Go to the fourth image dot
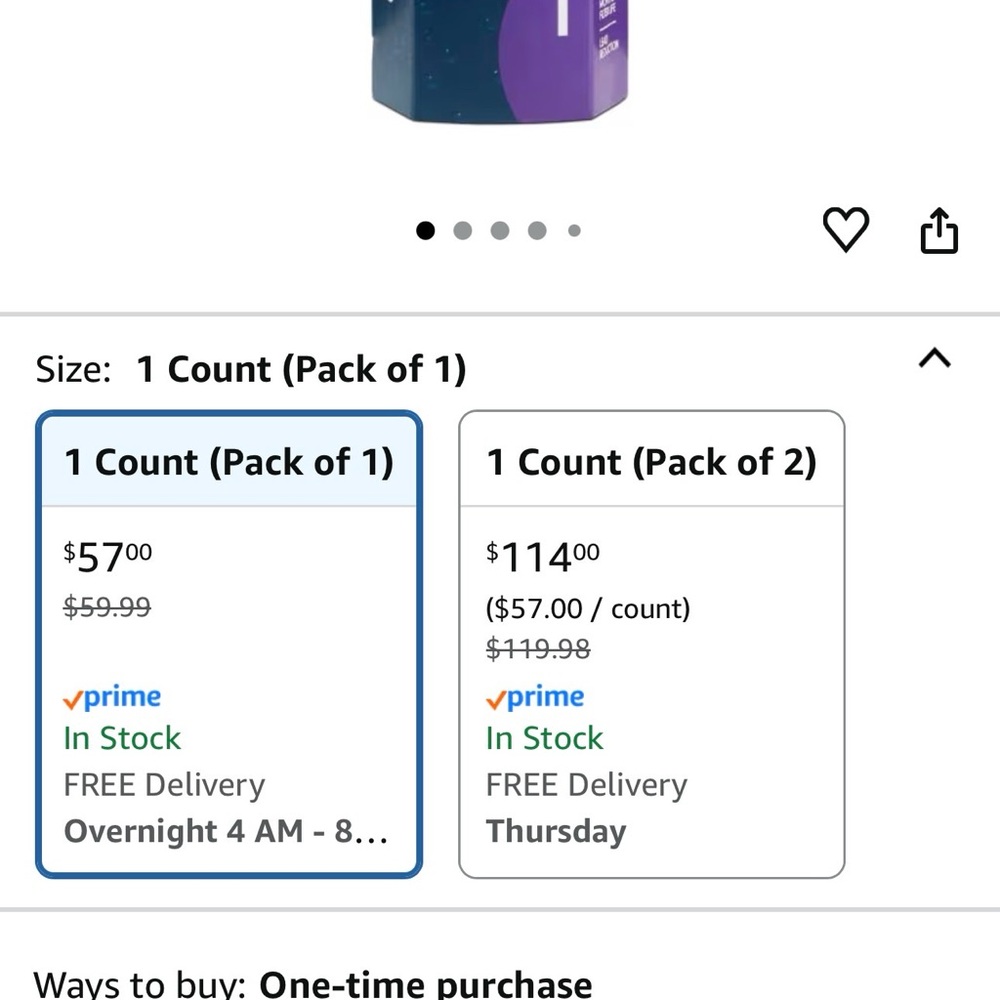The image size is (1000, 1000). 537,230
